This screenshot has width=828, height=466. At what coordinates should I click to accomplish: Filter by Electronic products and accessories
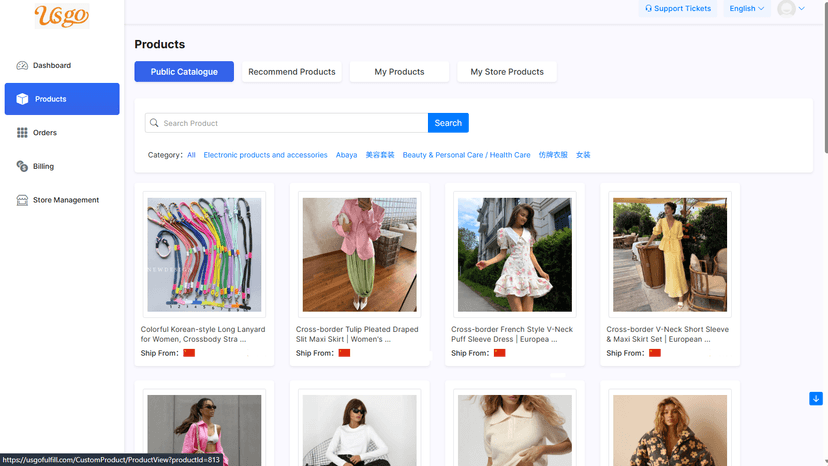pos(266,155)
